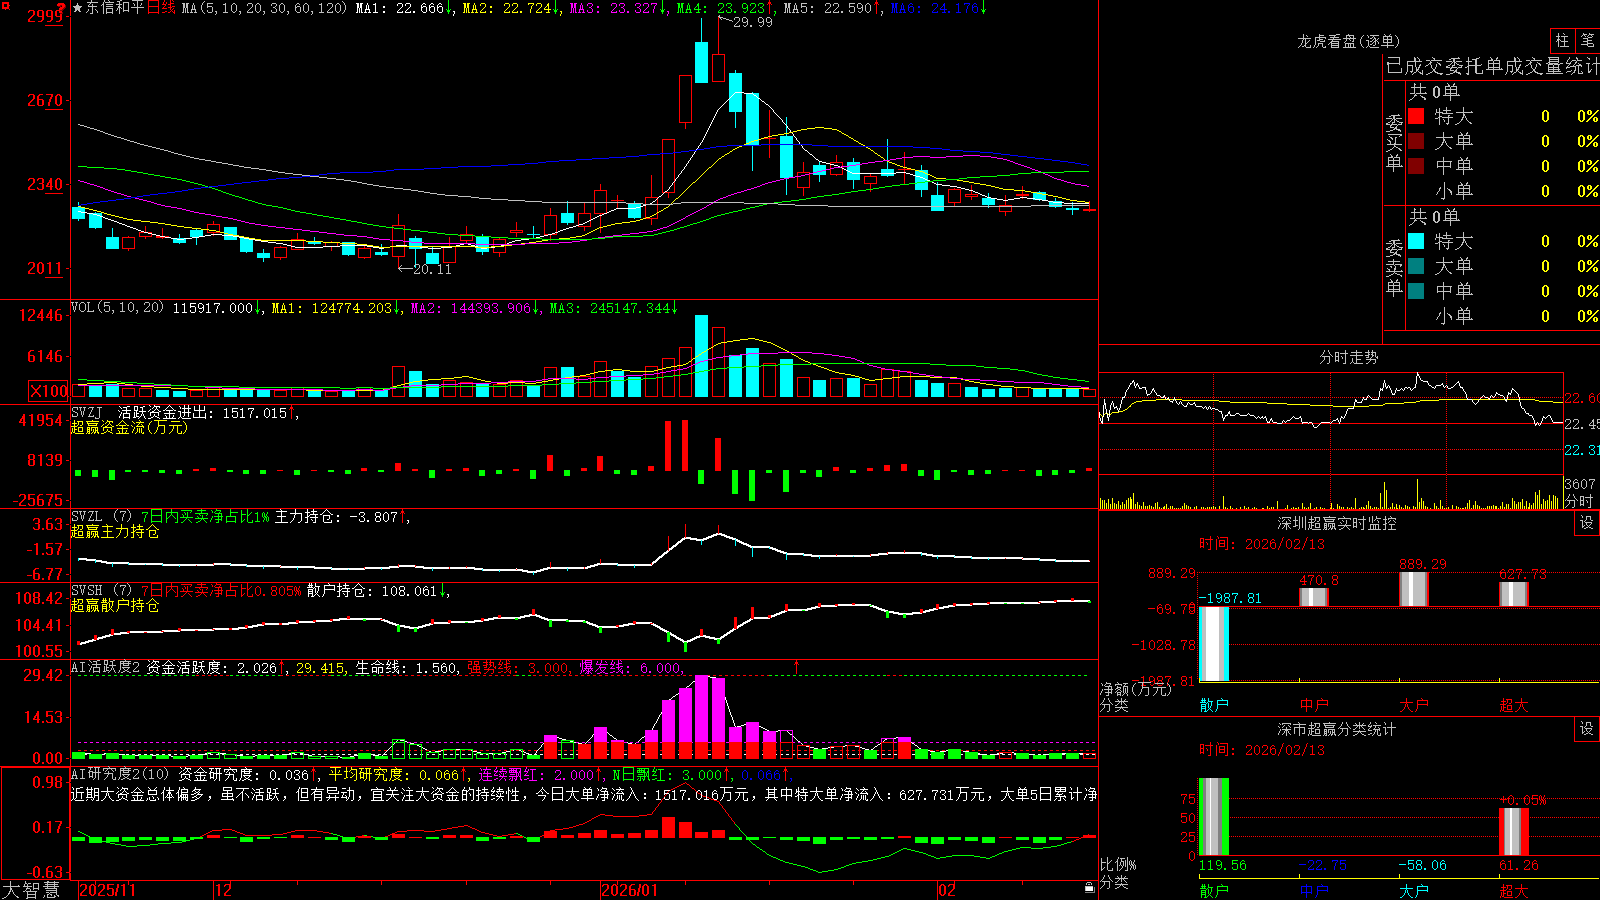Click the X100 volume scale box
This screenshot has height=900, width=1600.
pos(49,391)
